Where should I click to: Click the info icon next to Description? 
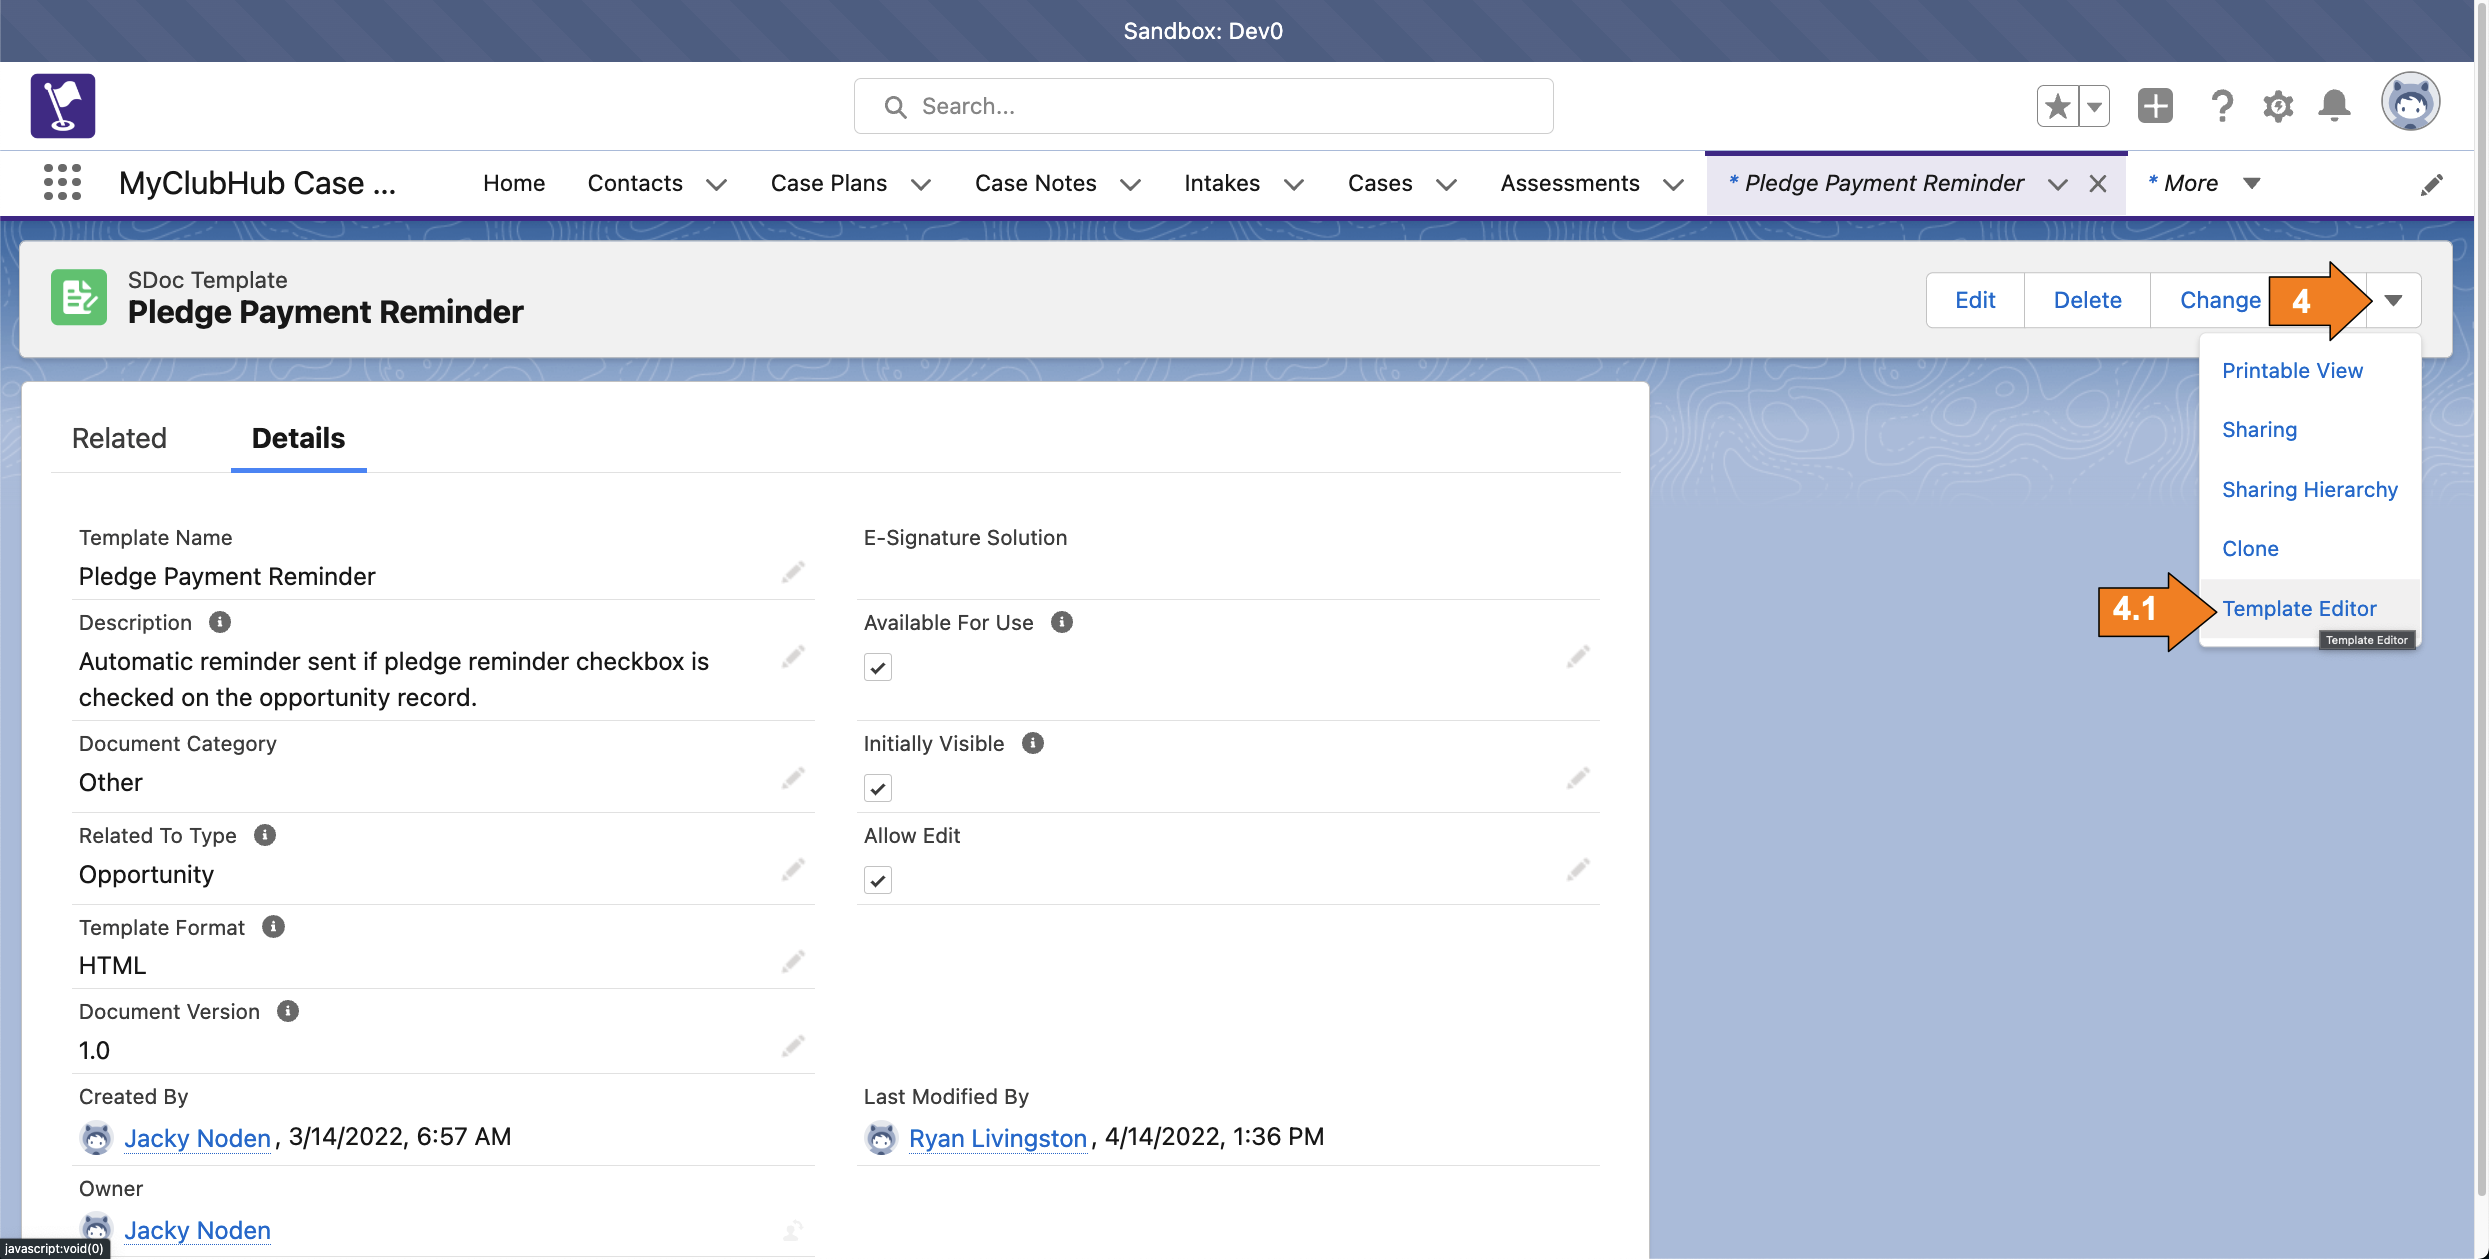tap(219, 621)
